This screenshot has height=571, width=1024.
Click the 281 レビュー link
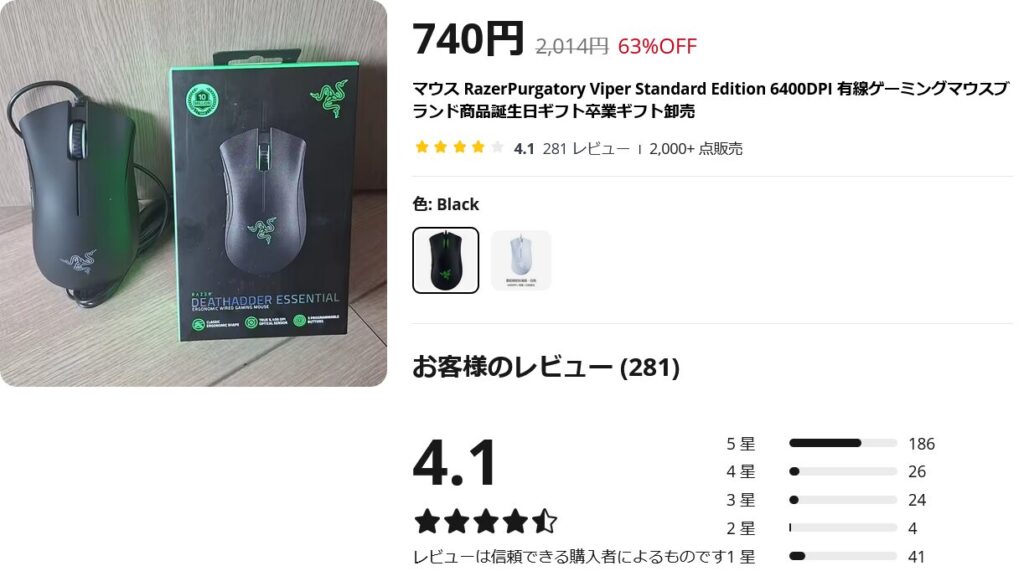pyautogui.click(x=586, y=148)
